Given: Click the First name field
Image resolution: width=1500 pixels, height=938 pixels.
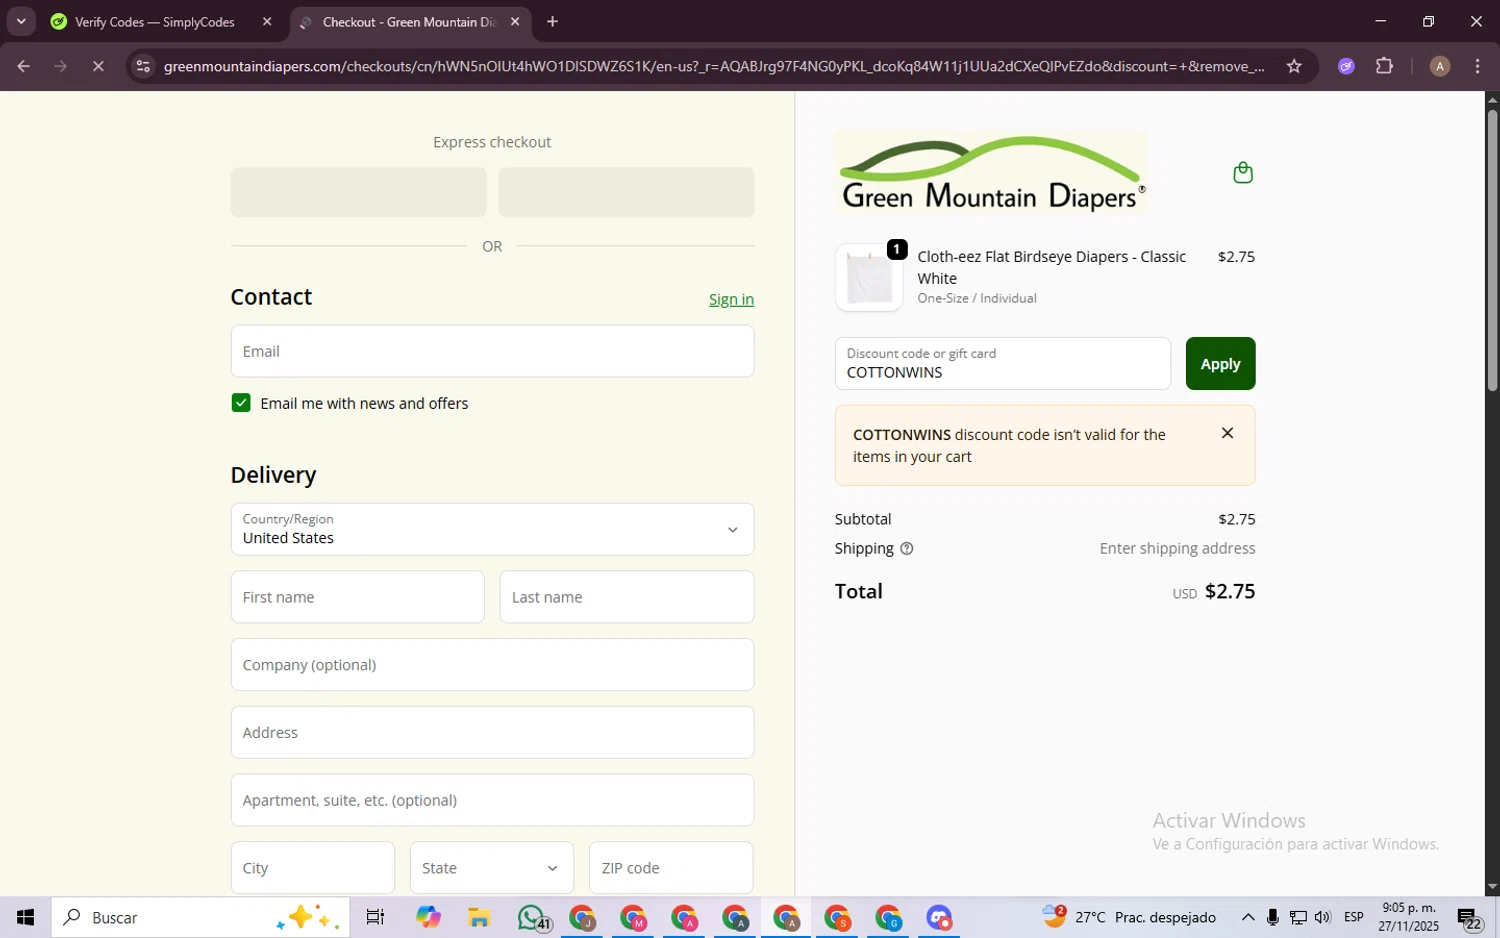Looking at the screenshot, I should [357, 597].
